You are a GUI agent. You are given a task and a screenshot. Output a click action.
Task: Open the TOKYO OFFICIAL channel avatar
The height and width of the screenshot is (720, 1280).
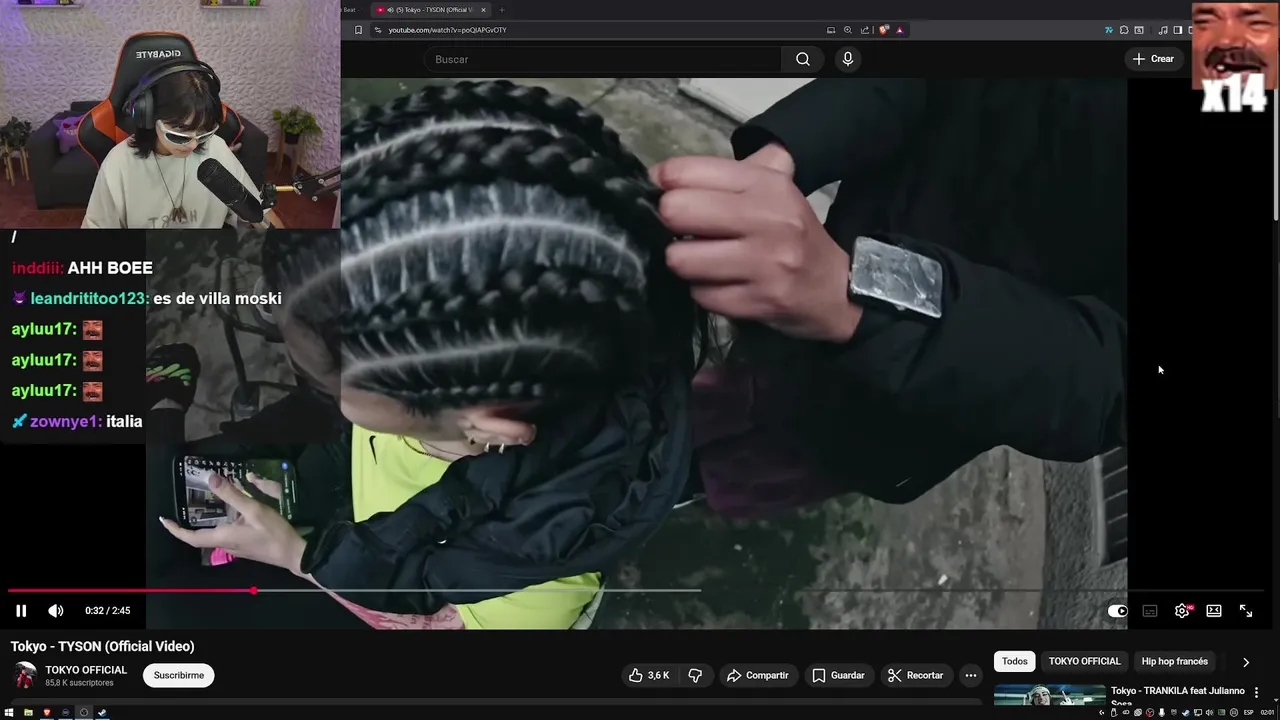[x=25, y=675]
